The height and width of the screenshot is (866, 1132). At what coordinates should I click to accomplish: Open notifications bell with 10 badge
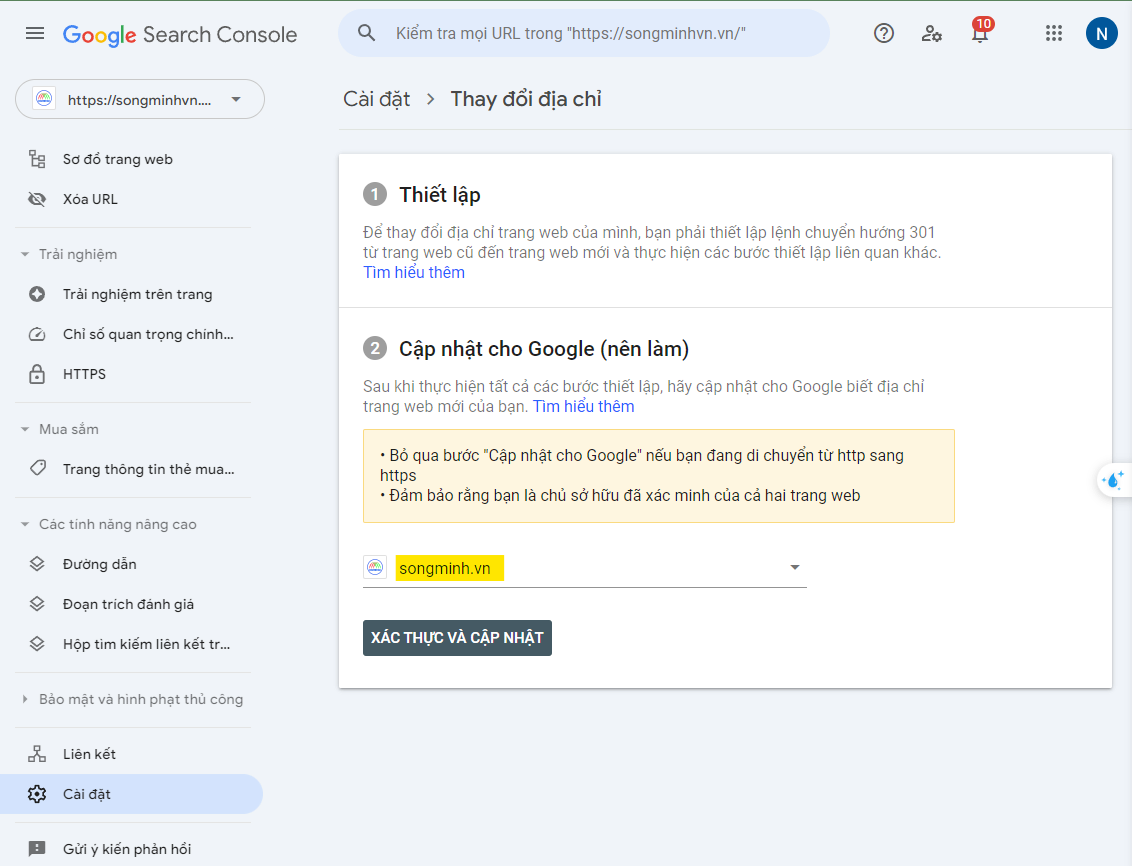coord(980,32)
